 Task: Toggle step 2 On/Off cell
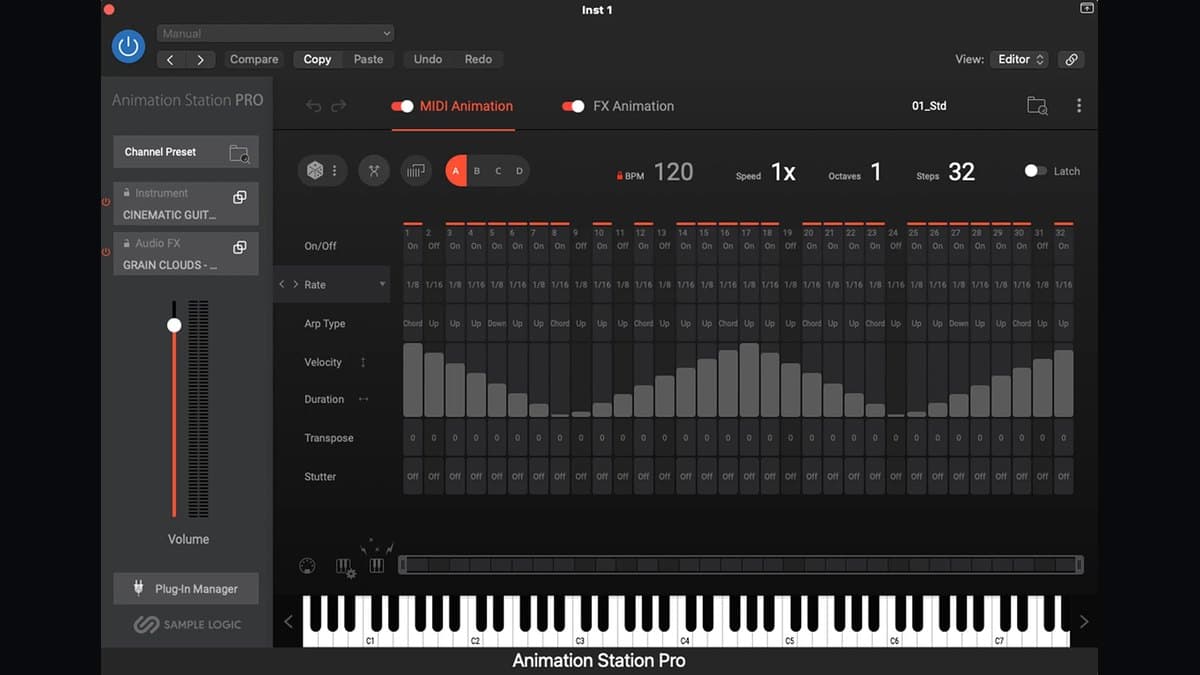coord(434,246)
